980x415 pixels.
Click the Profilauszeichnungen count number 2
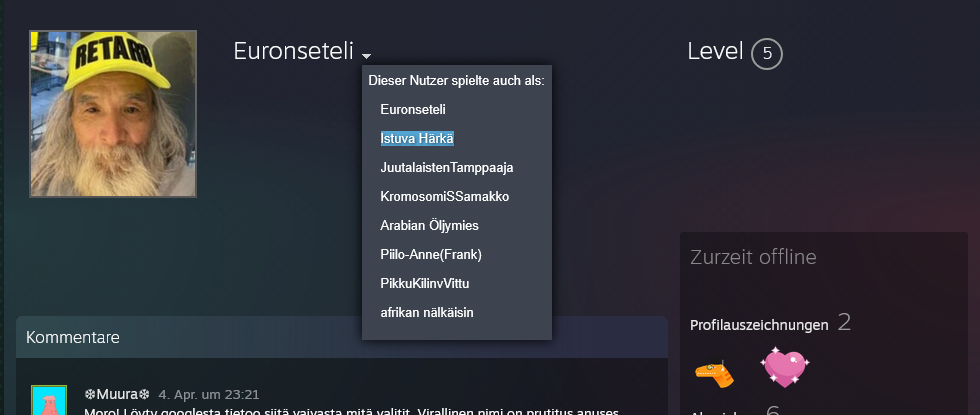(x=844, y=322)
